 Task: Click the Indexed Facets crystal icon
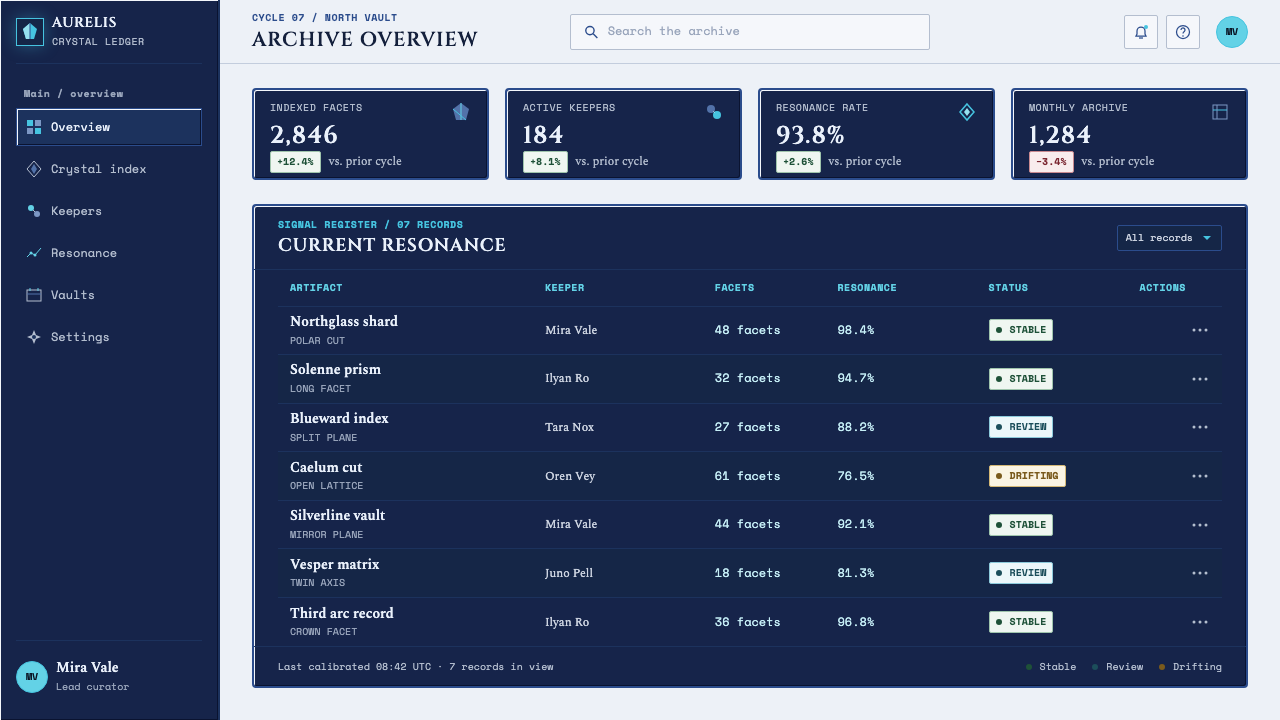tap(461, 112)
